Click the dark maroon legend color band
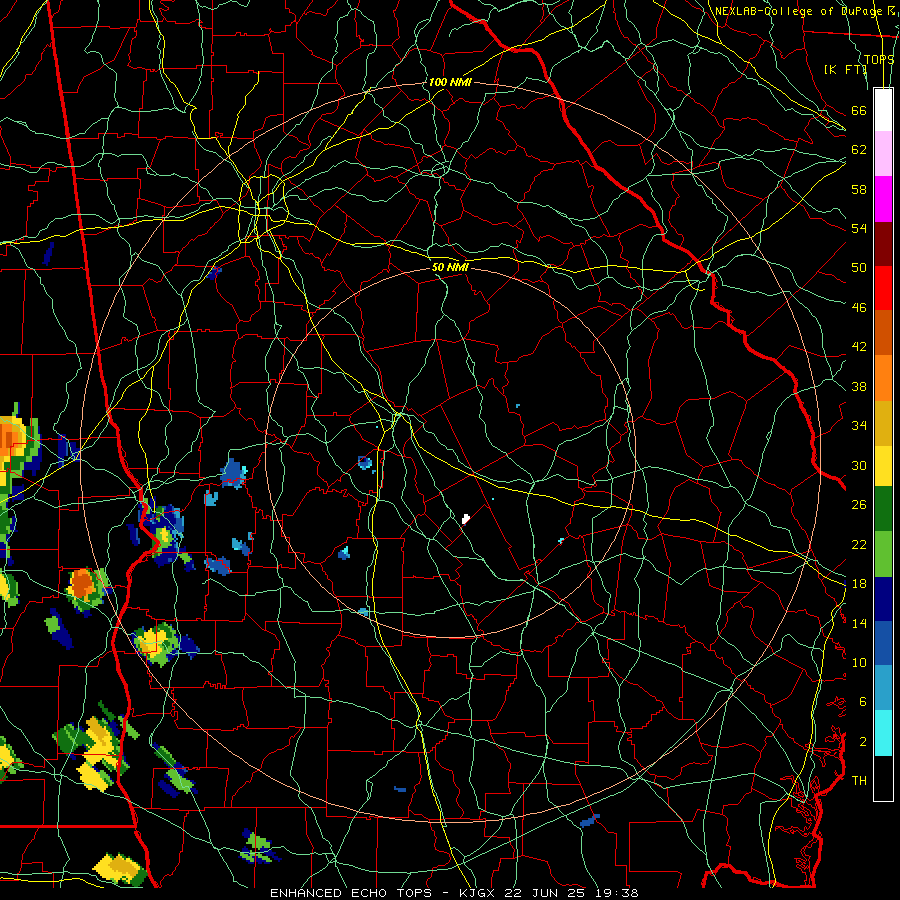This screenshot has width=900, height=900. [x=883, y=243]
